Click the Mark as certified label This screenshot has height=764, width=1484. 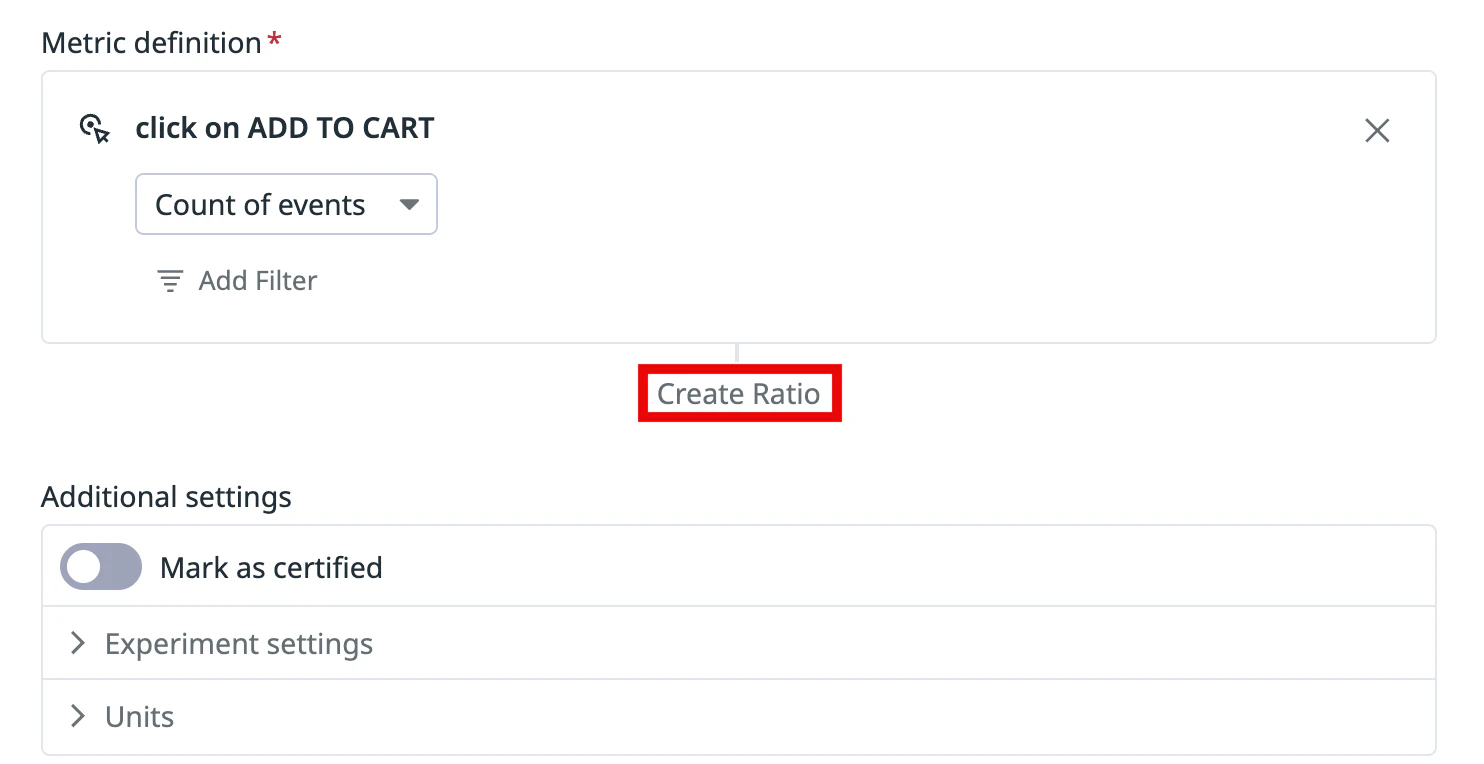click(271, 568)
